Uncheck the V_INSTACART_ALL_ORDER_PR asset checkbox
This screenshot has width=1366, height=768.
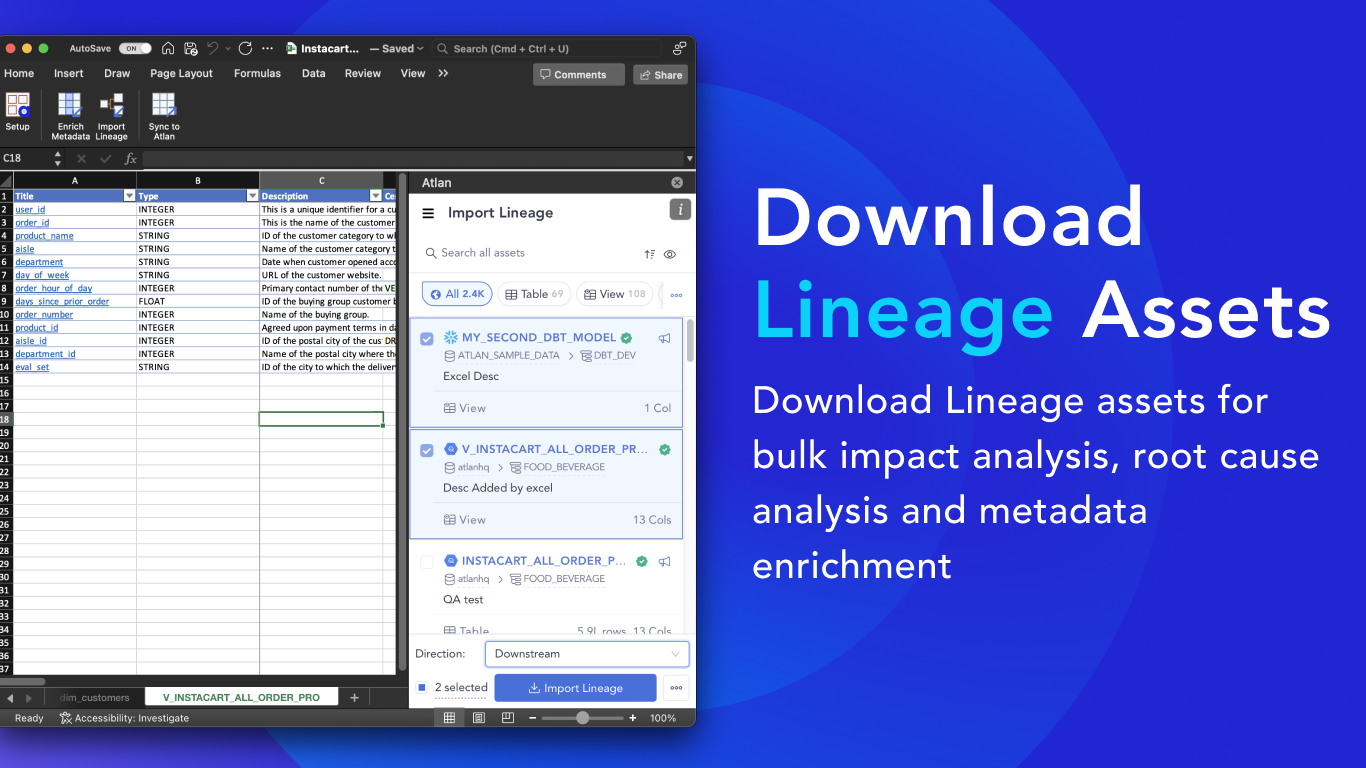(427, 450)
